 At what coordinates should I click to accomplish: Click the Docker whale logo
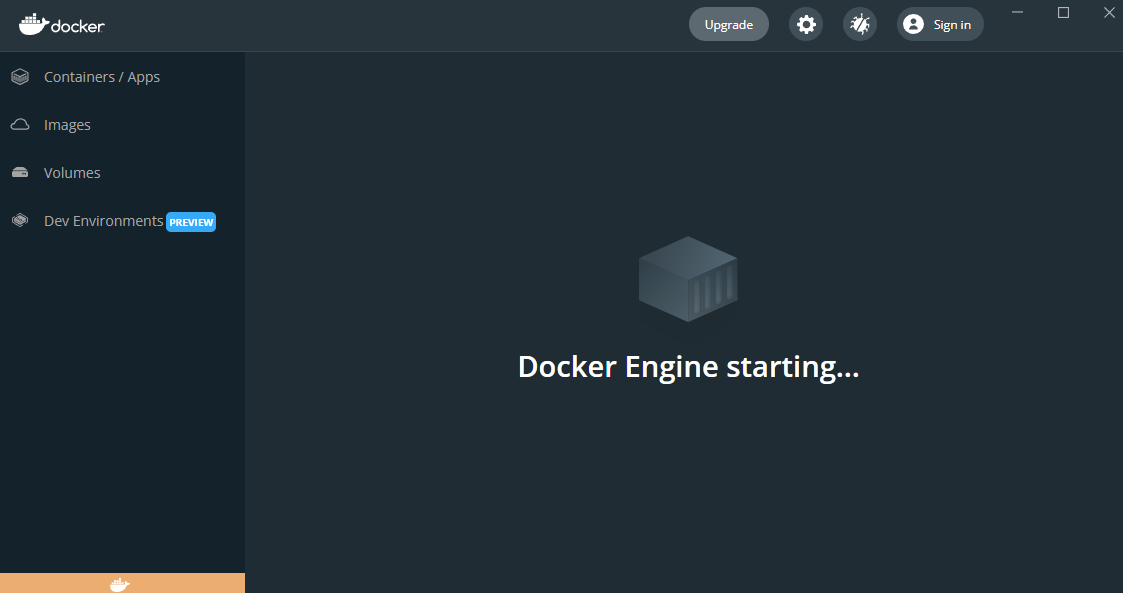point(62,25)
